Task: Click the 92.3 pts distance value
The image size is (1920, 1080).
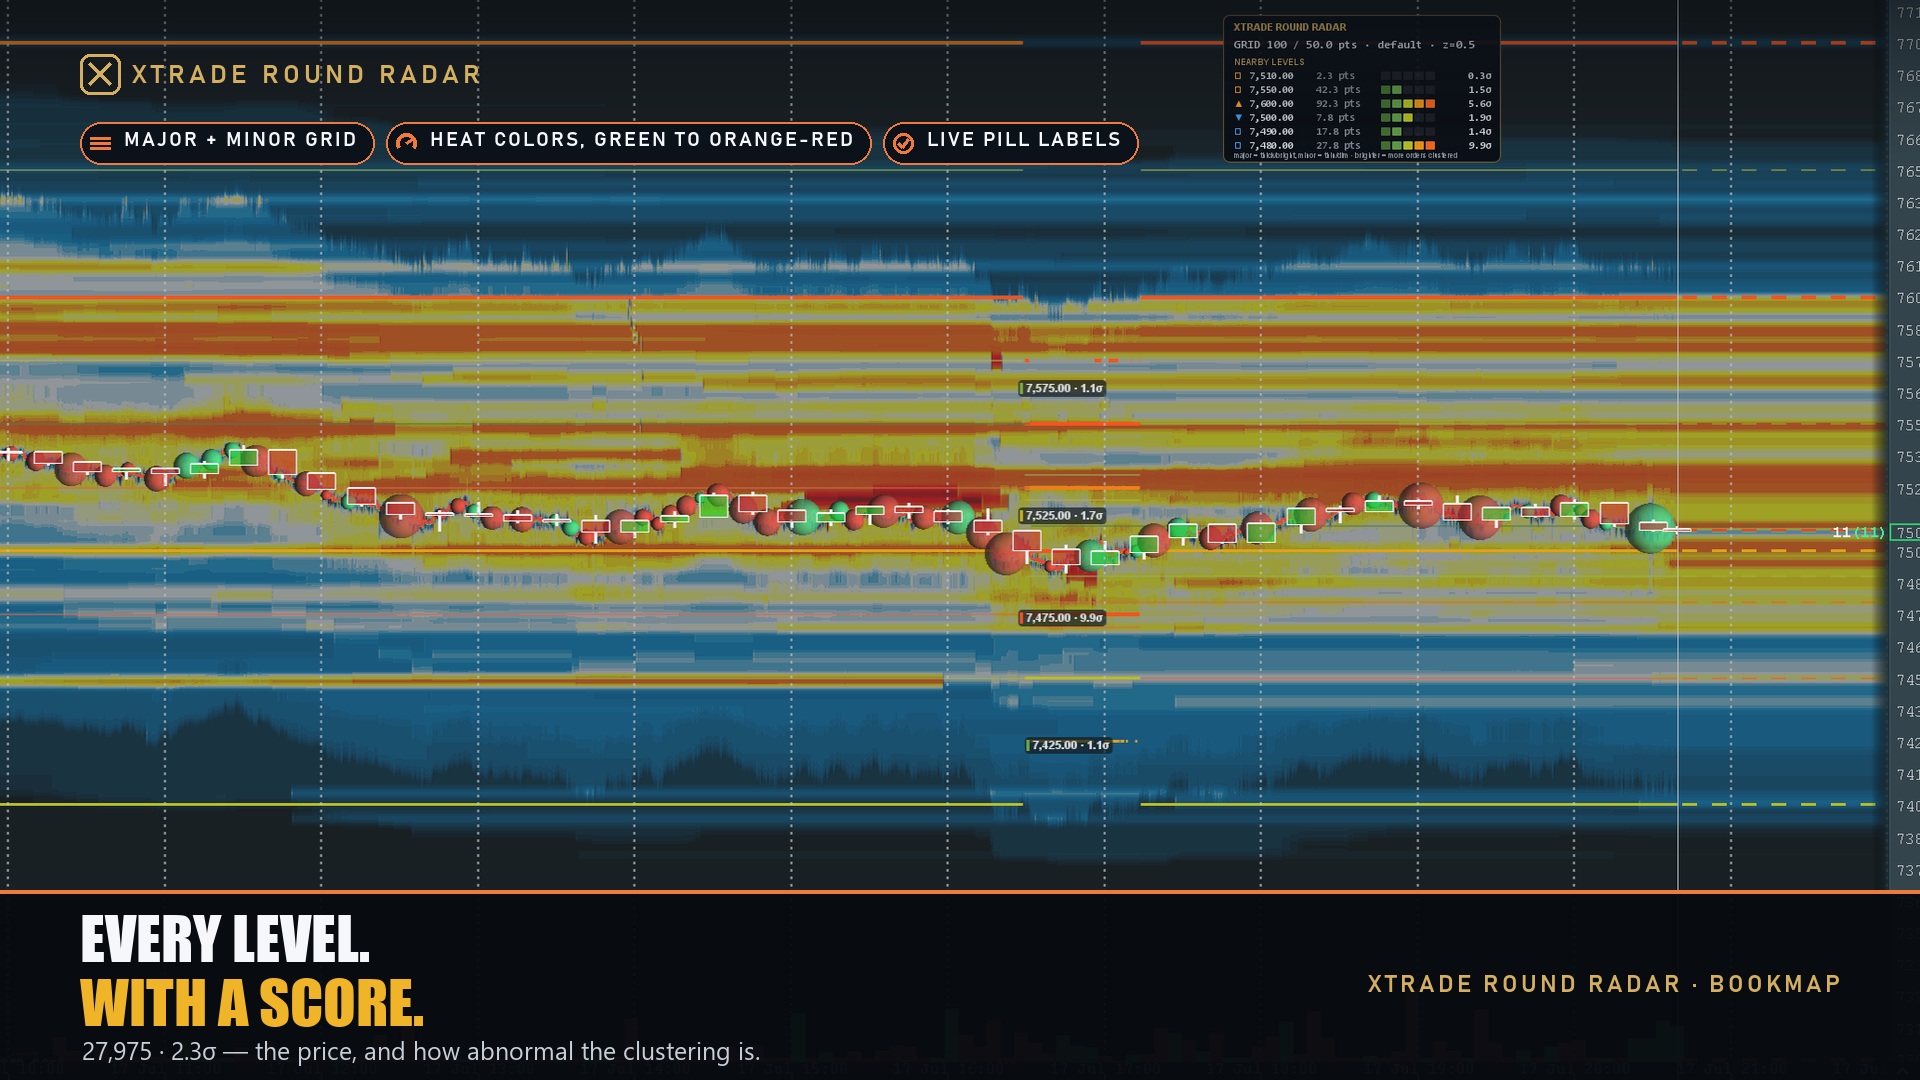Action: click(x=1338, y=104)
